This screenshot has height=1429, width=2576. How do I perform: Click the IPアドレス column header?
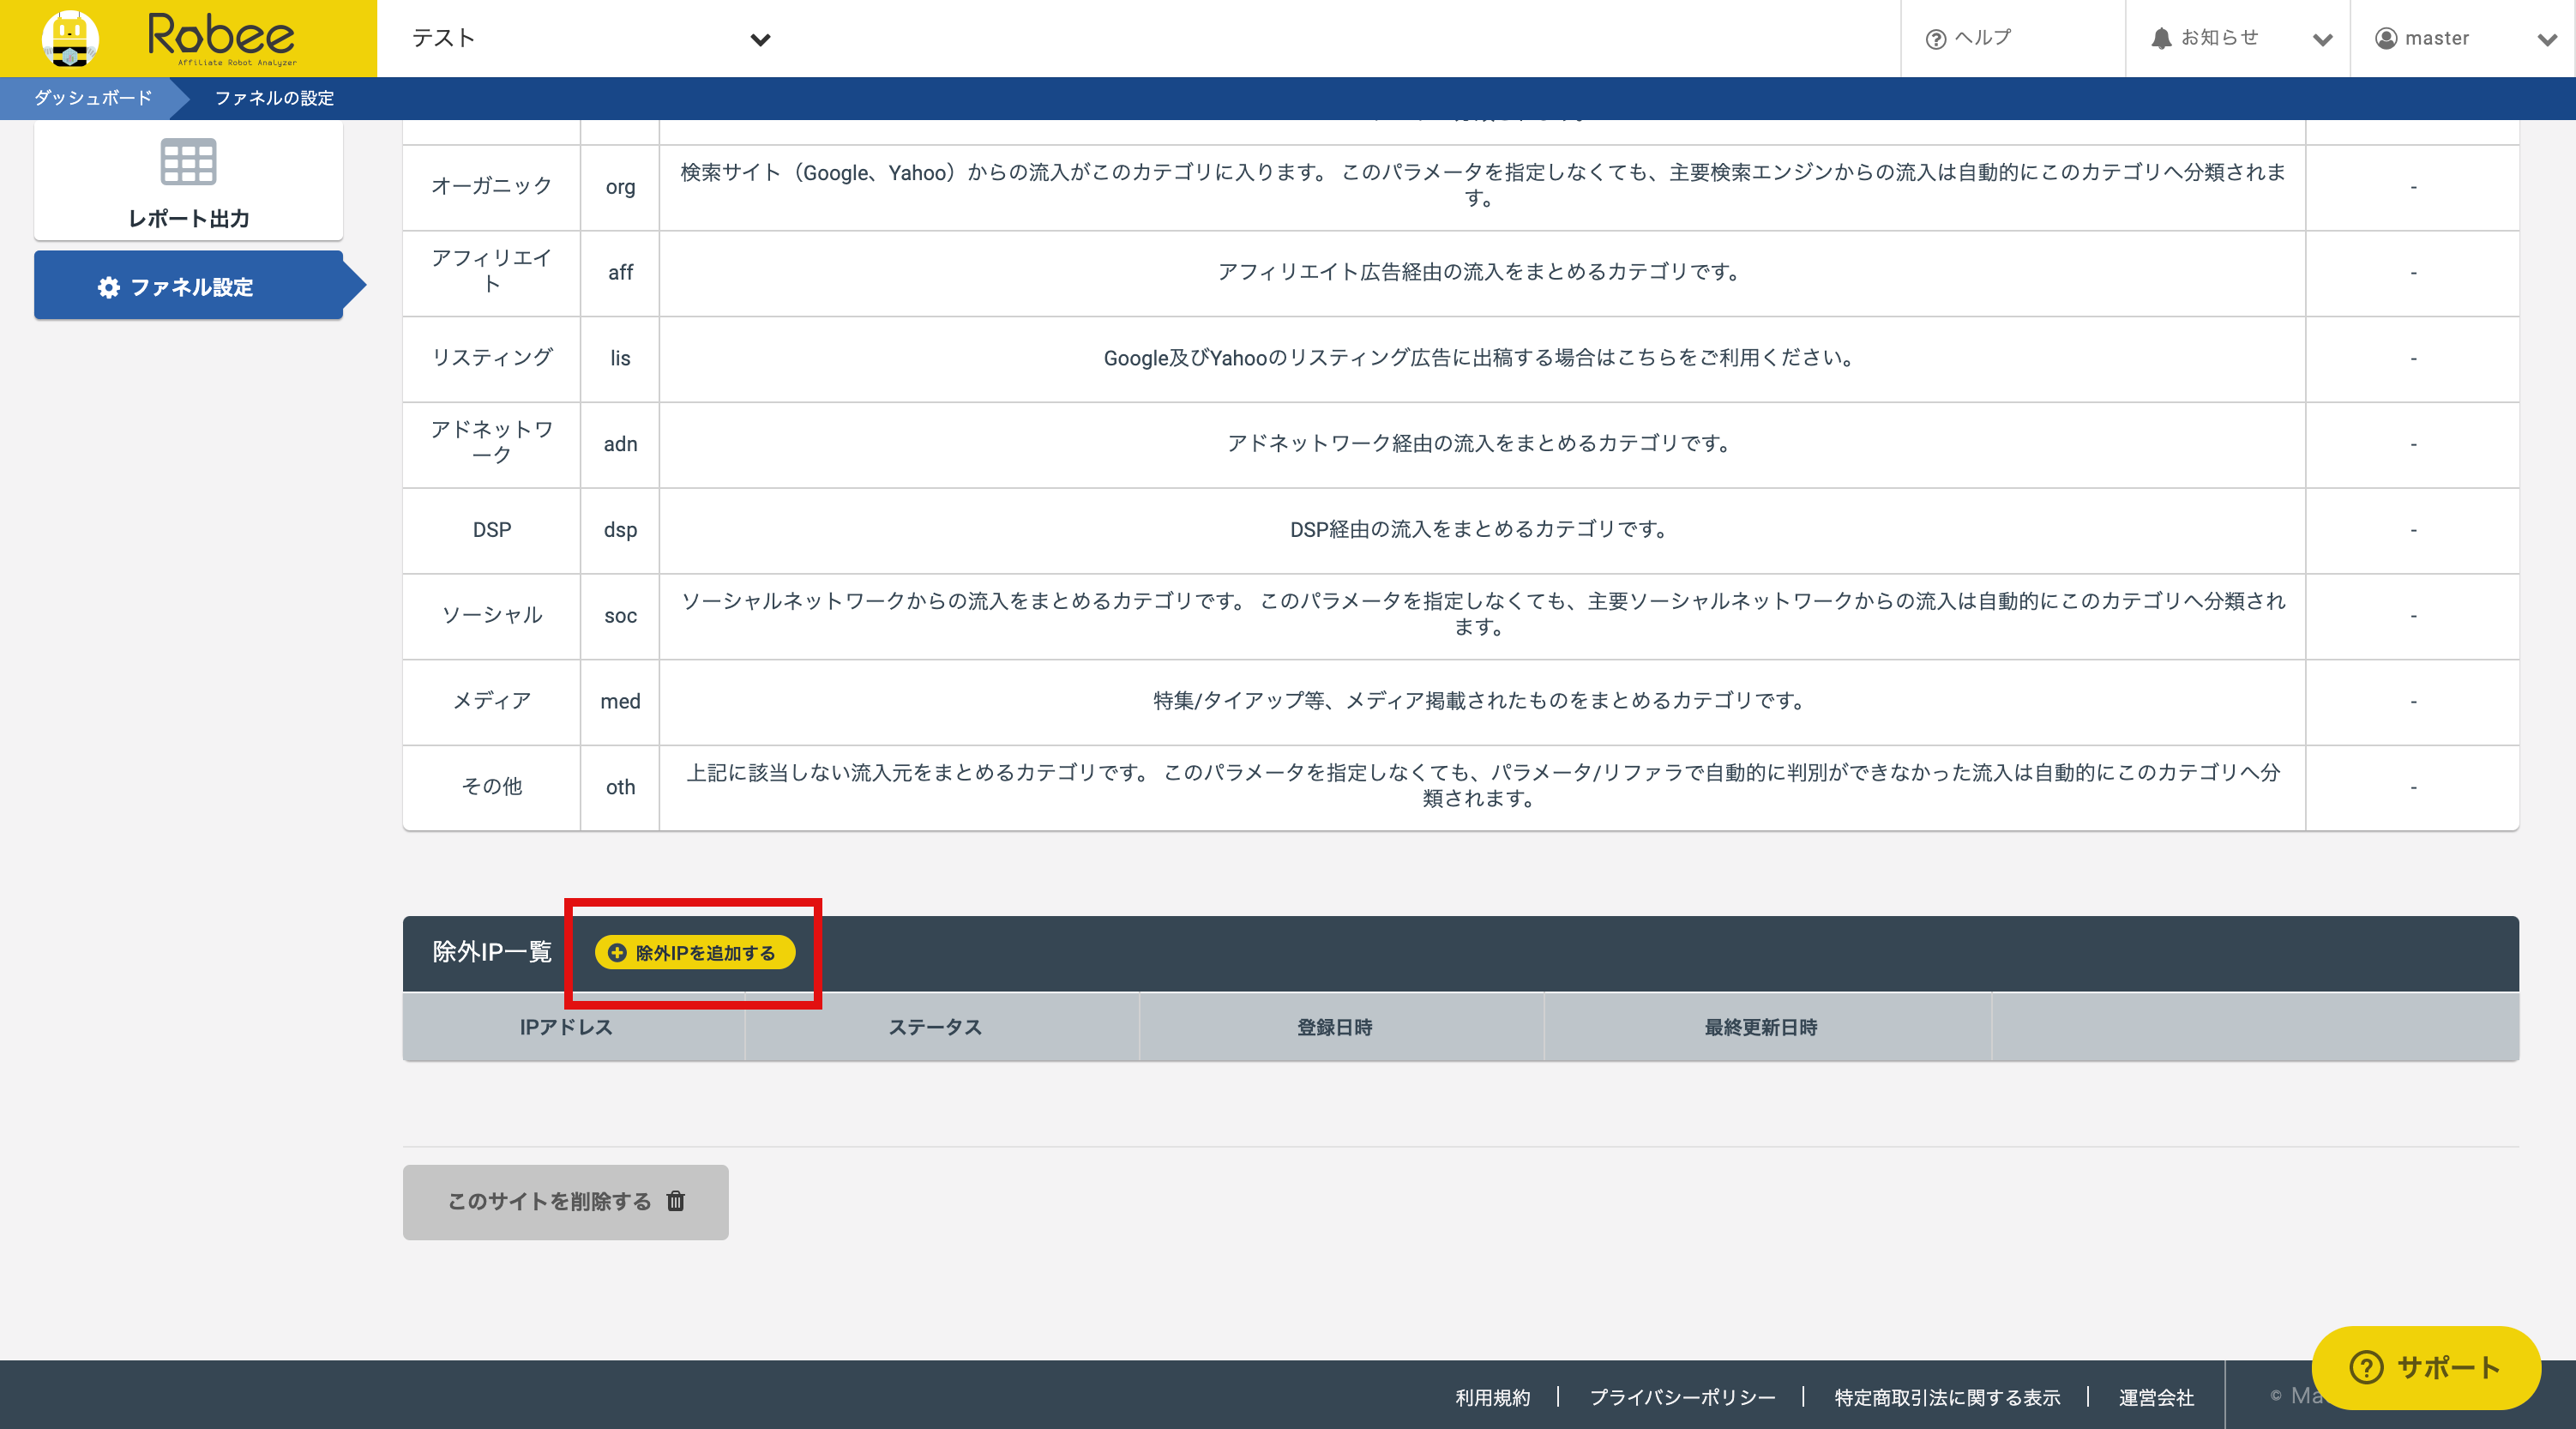[566, 1027]
